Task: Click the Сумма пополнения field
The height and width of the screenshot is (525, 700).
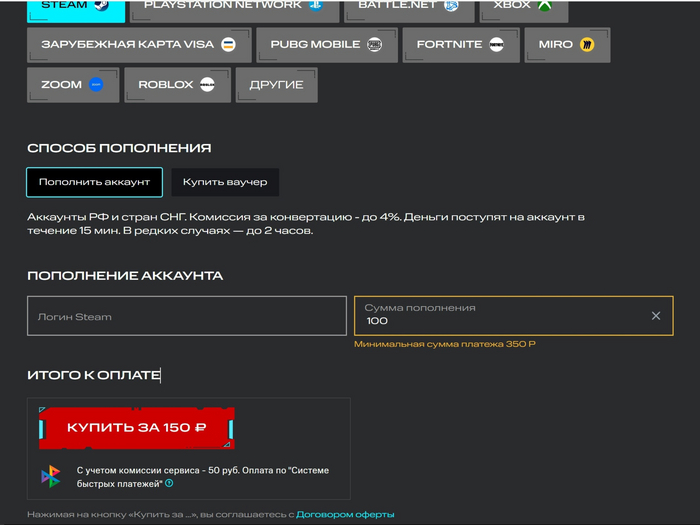Action: [x=513, y=316]
